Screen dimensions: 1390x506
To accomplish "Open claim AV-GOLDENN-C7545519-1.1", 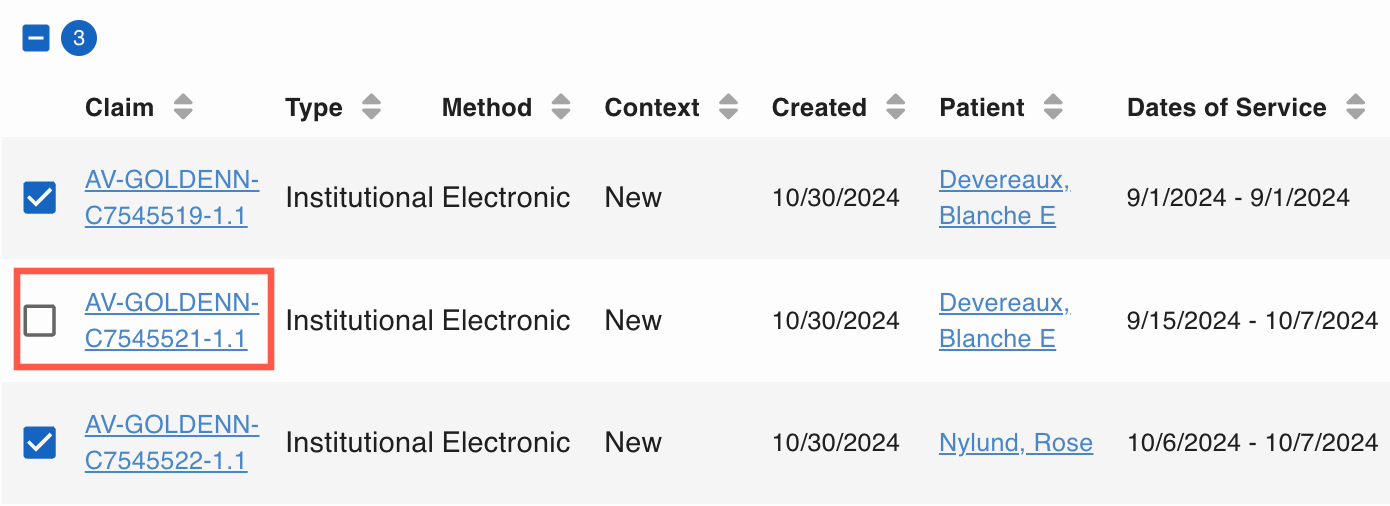I will pos(172,198).
